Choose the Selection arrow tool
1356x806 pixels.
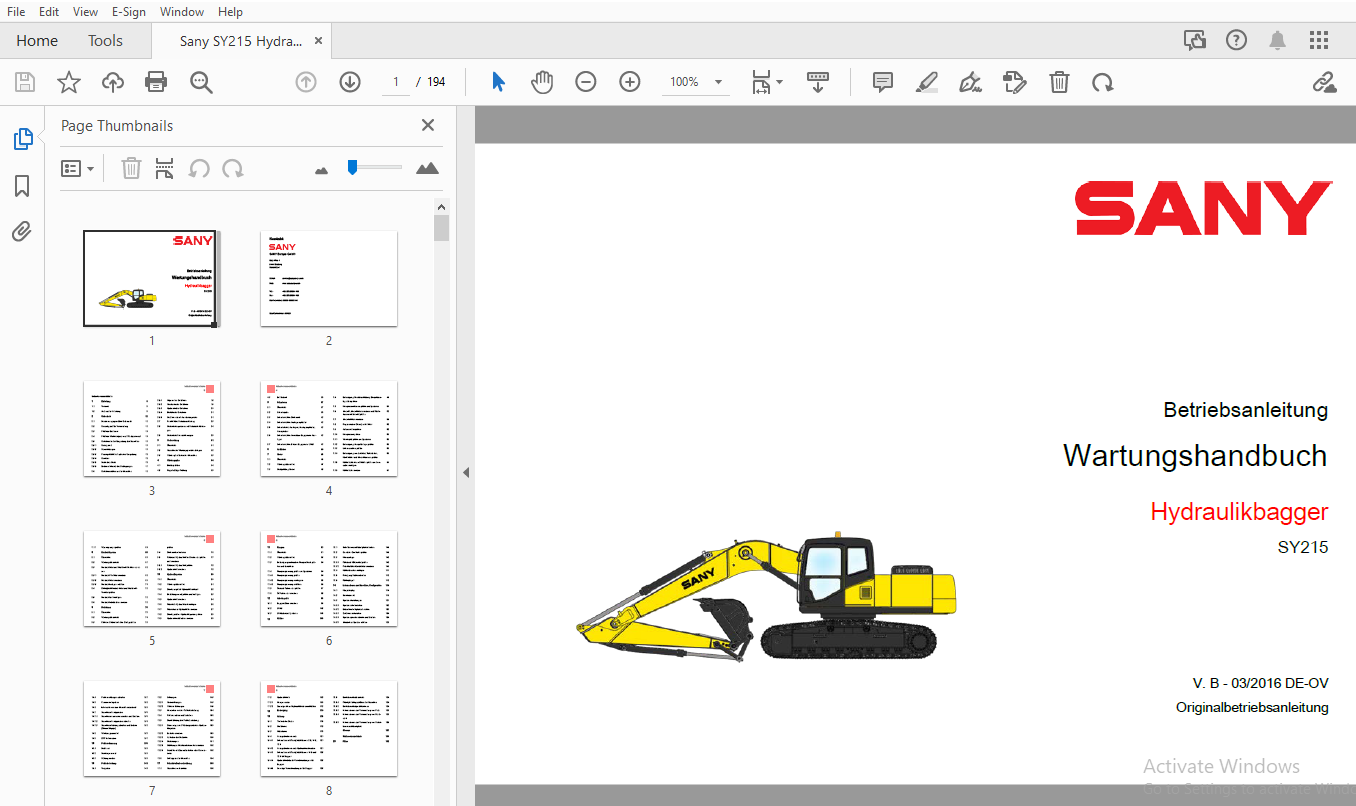[x=498, y=82]
